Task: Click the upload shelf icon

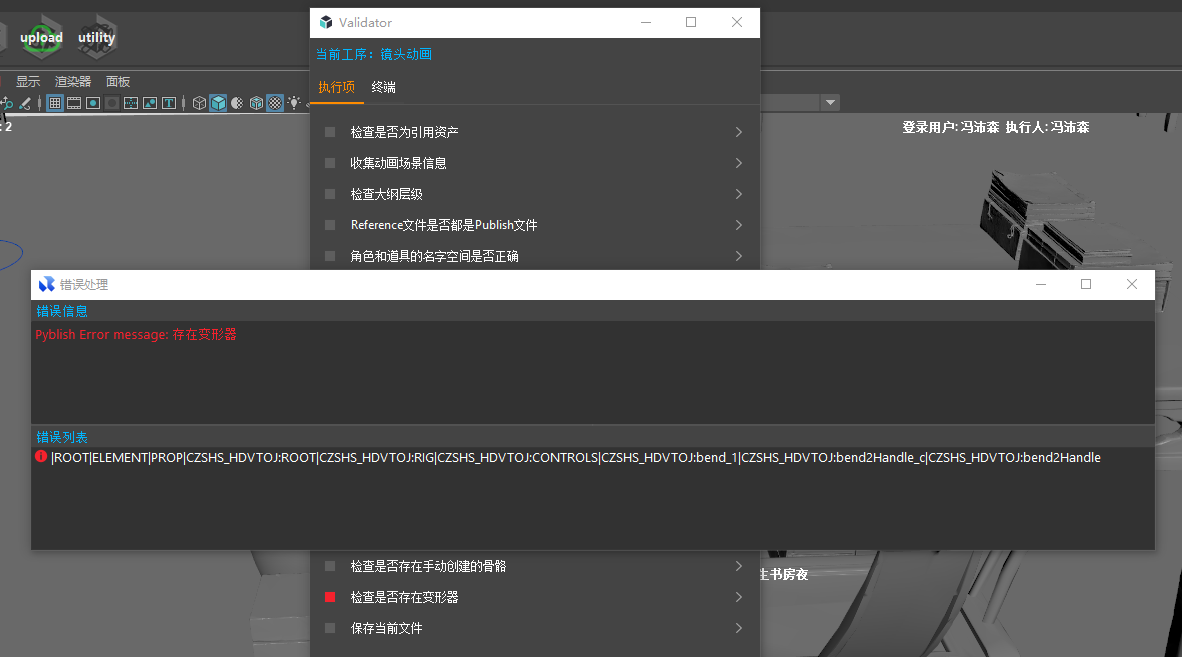Action: click(41, 38)
